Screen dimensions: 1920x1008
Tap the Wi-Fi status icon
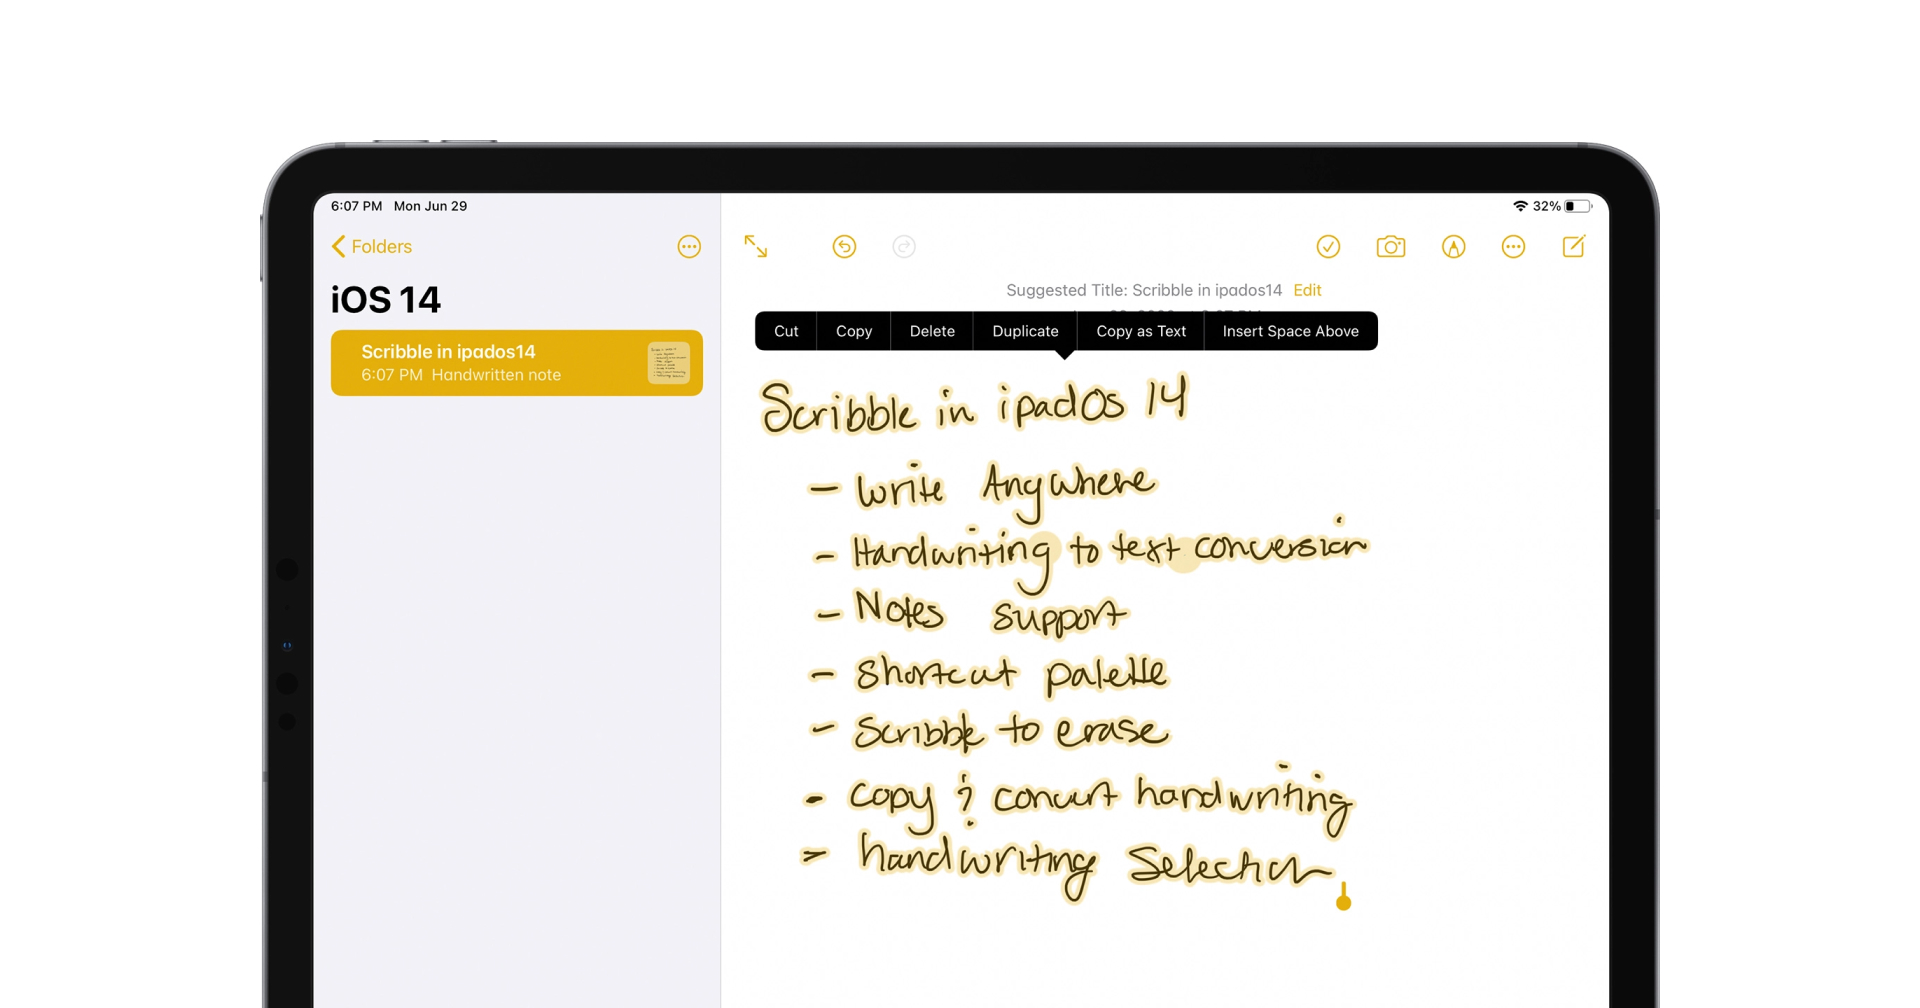pos(1520,206)
